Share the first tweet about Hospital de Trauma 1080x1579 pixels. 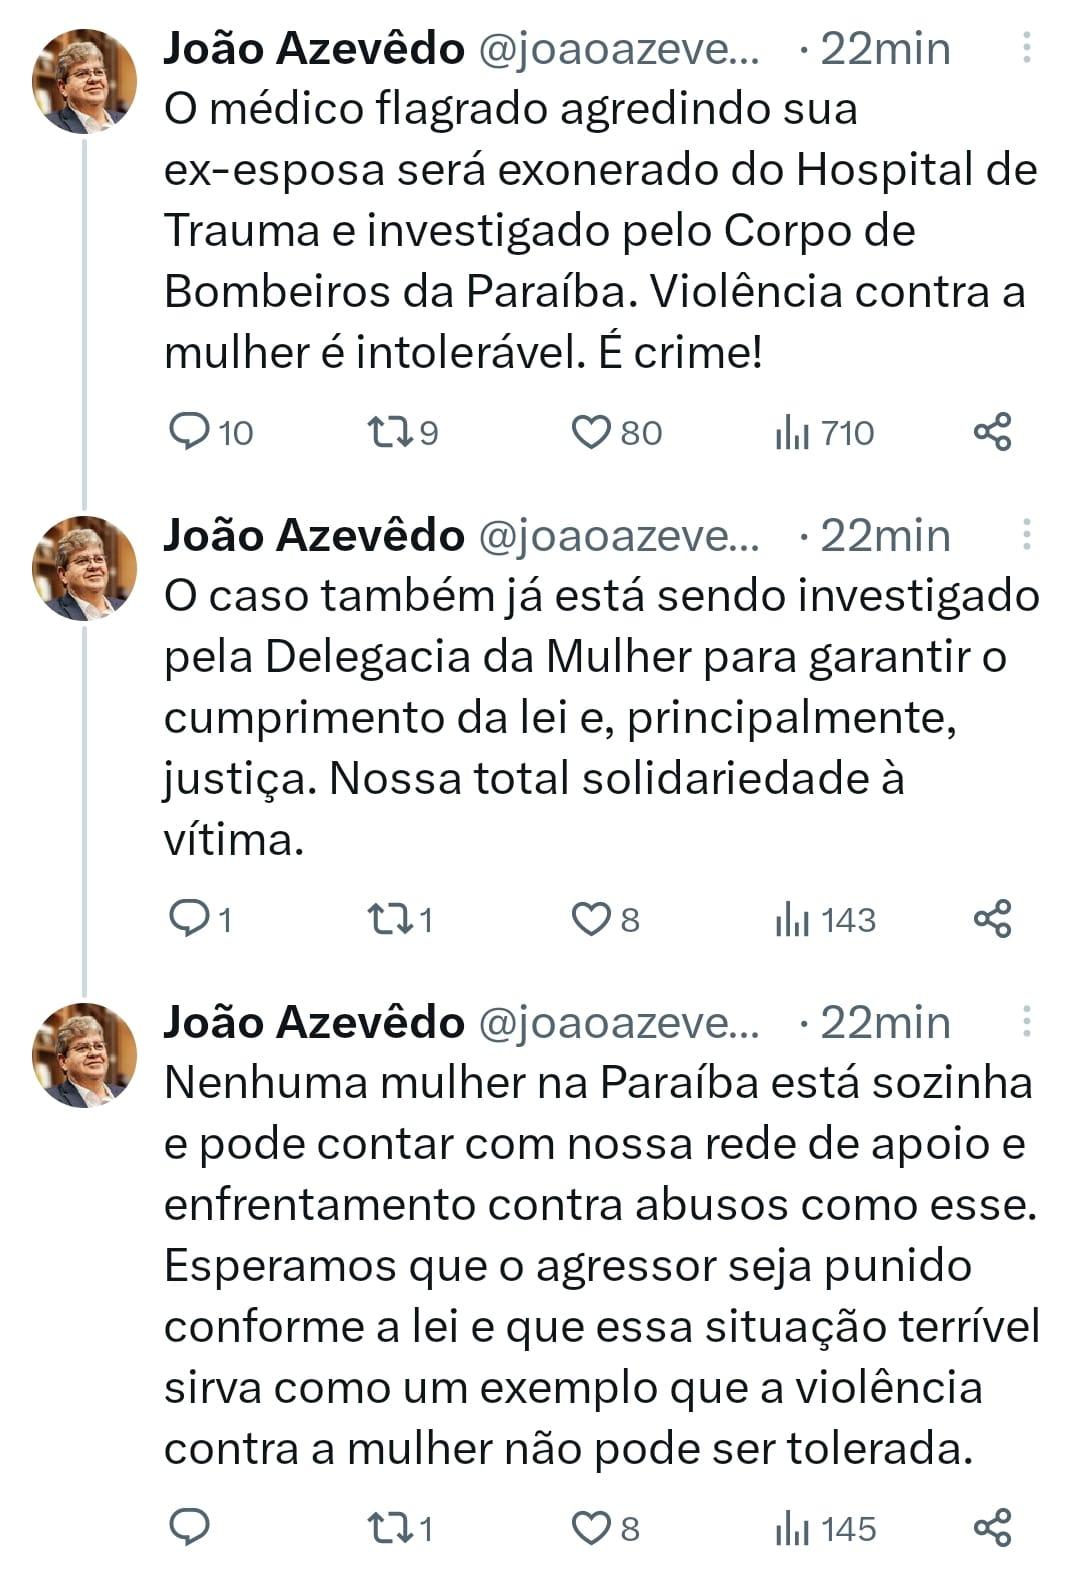pos(992,432)
